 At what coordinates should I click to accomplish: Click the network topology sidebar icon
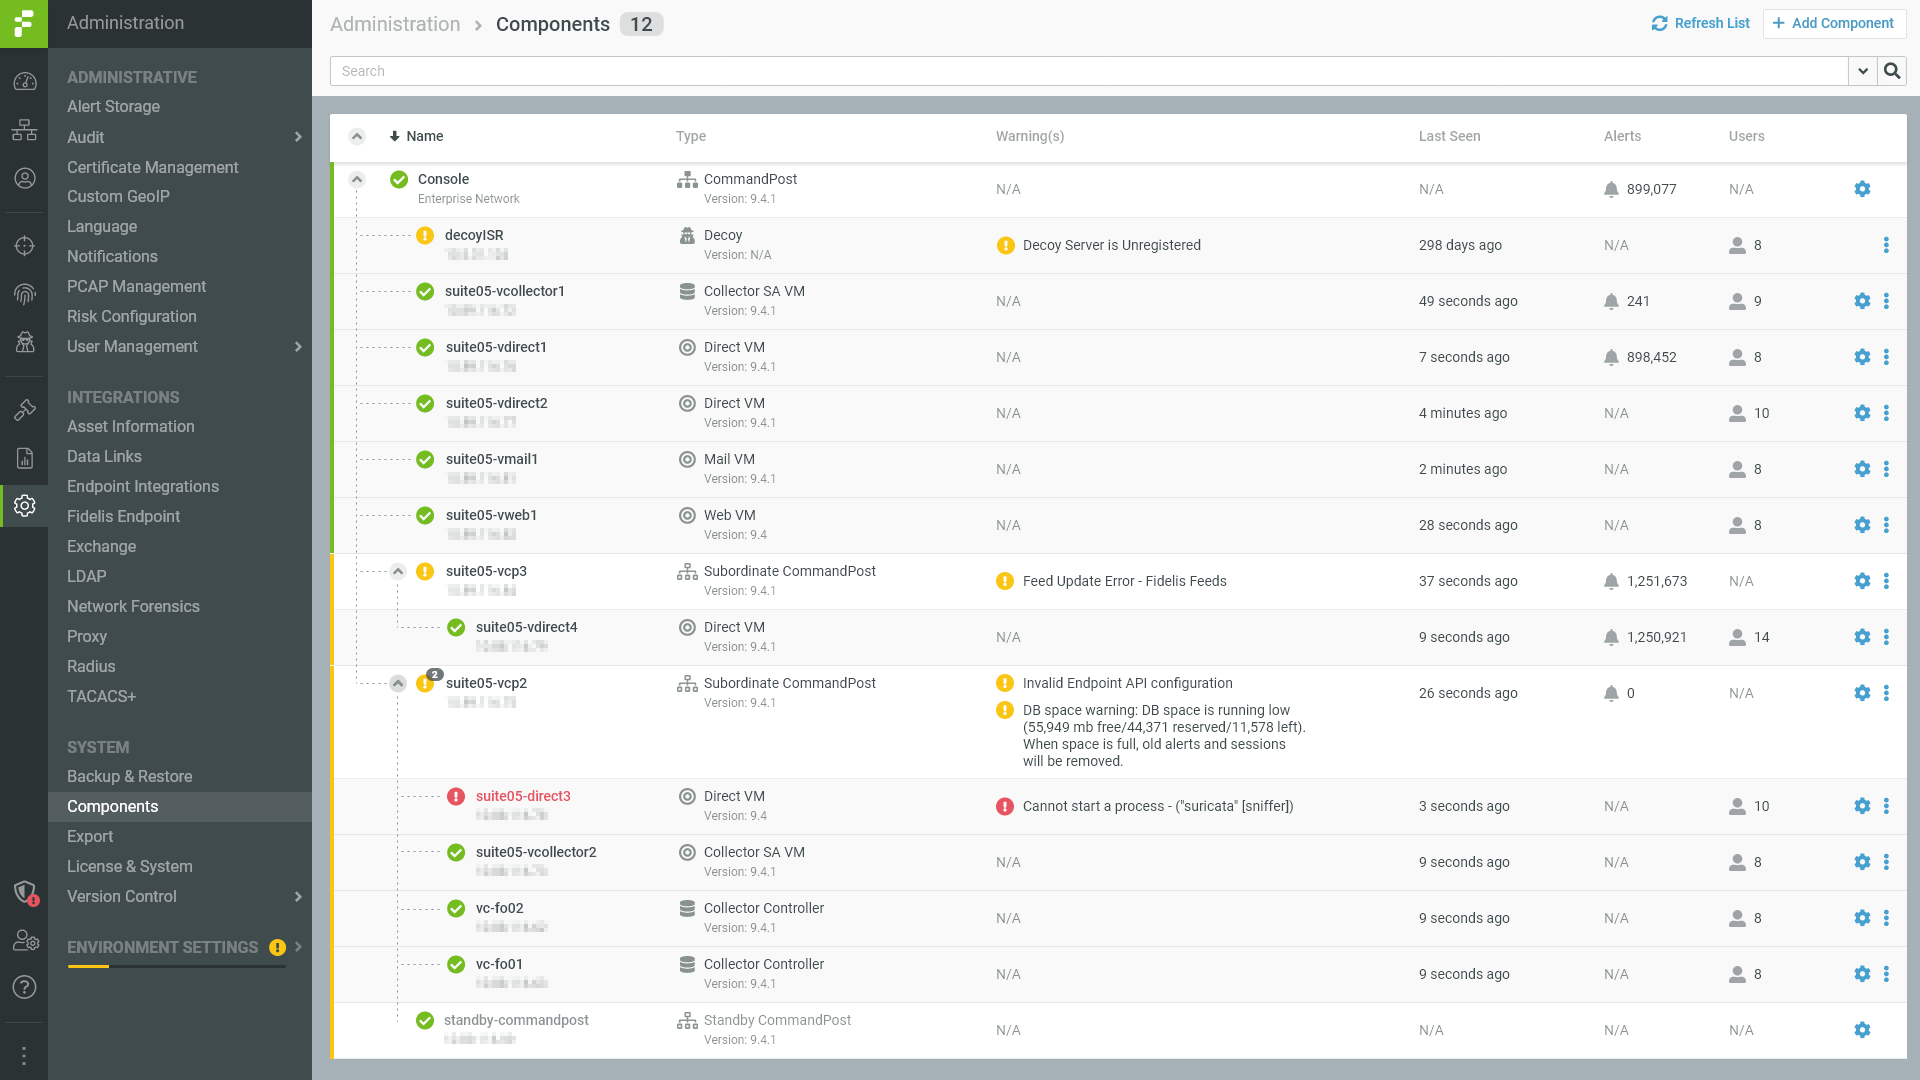pos(24,130)
